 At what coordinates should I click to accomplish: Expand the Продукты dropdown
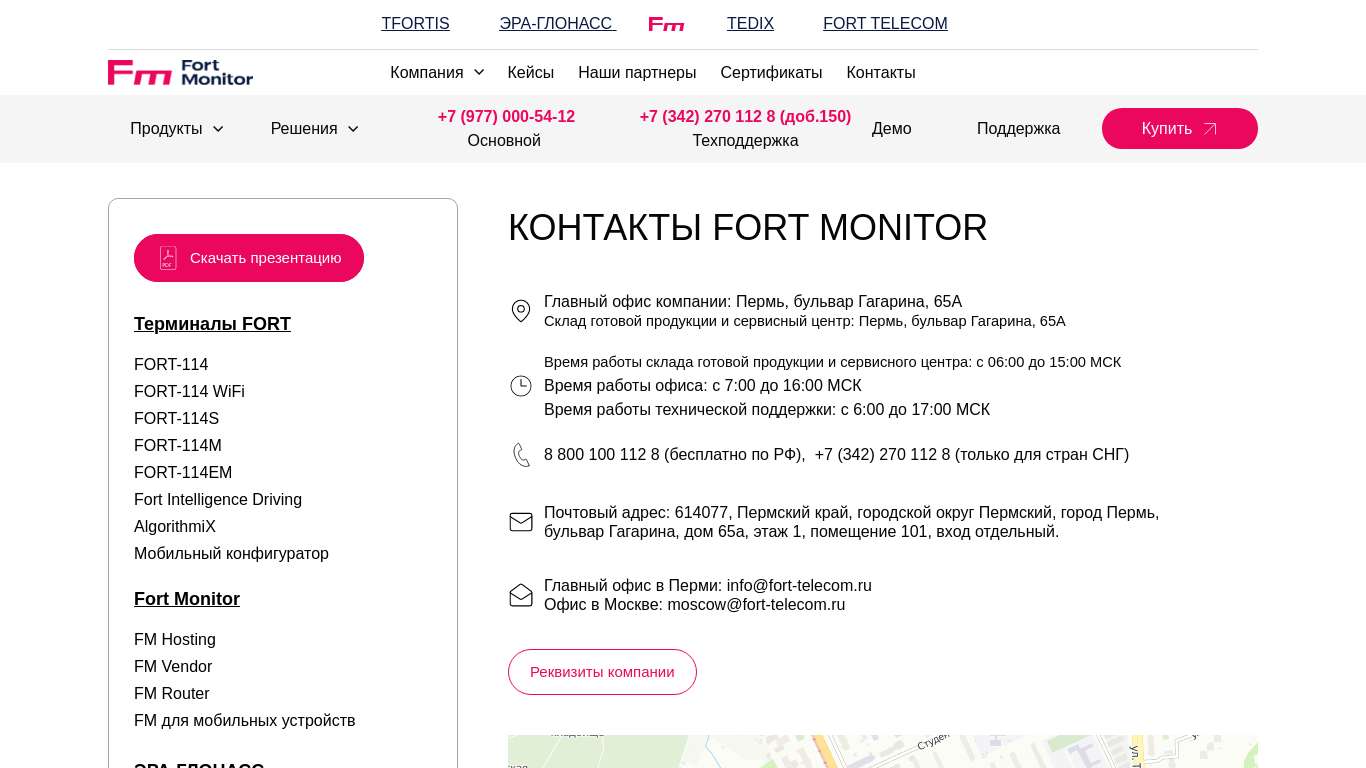166,128
